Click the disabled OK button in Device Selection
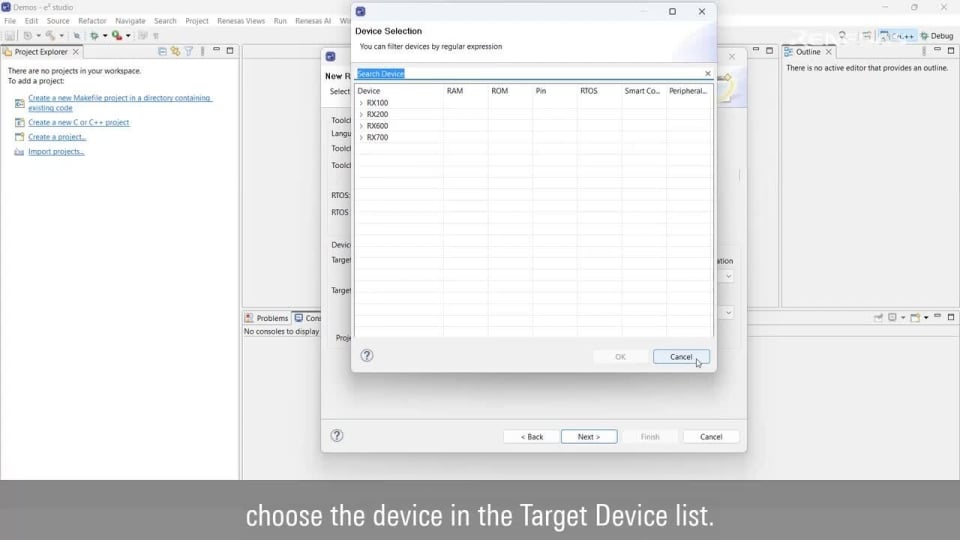 click(x=620, y=357)
